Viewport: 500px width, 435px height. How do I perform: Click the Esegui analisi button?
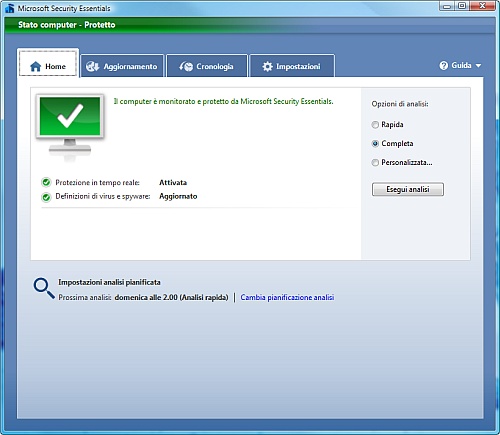[408, 189]
